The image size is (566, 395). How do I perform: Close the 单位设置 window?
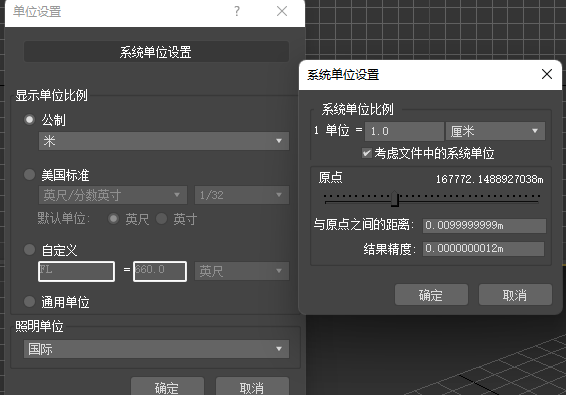[x=282, y=11]
